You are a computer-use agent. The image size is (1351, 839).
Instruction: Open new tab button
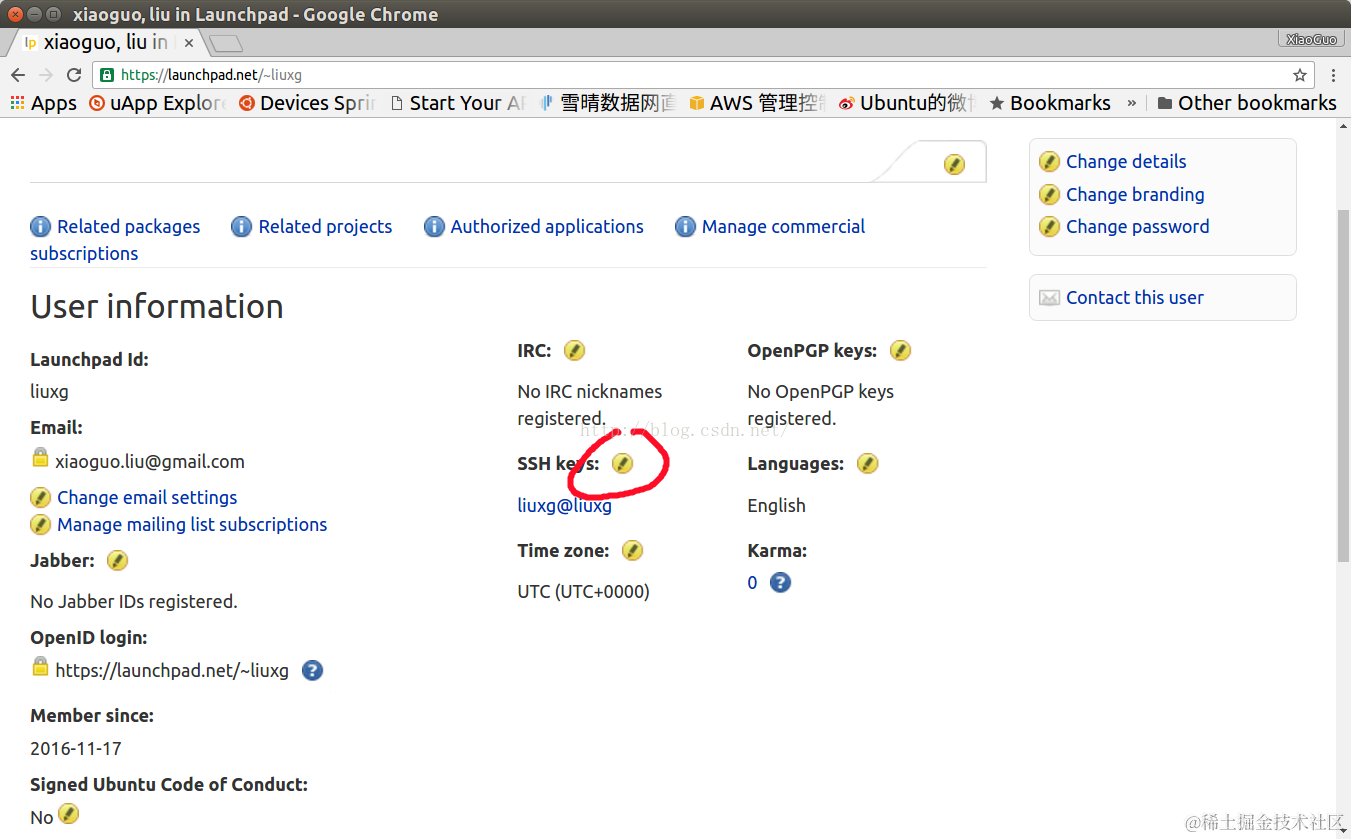coord(226,44)
